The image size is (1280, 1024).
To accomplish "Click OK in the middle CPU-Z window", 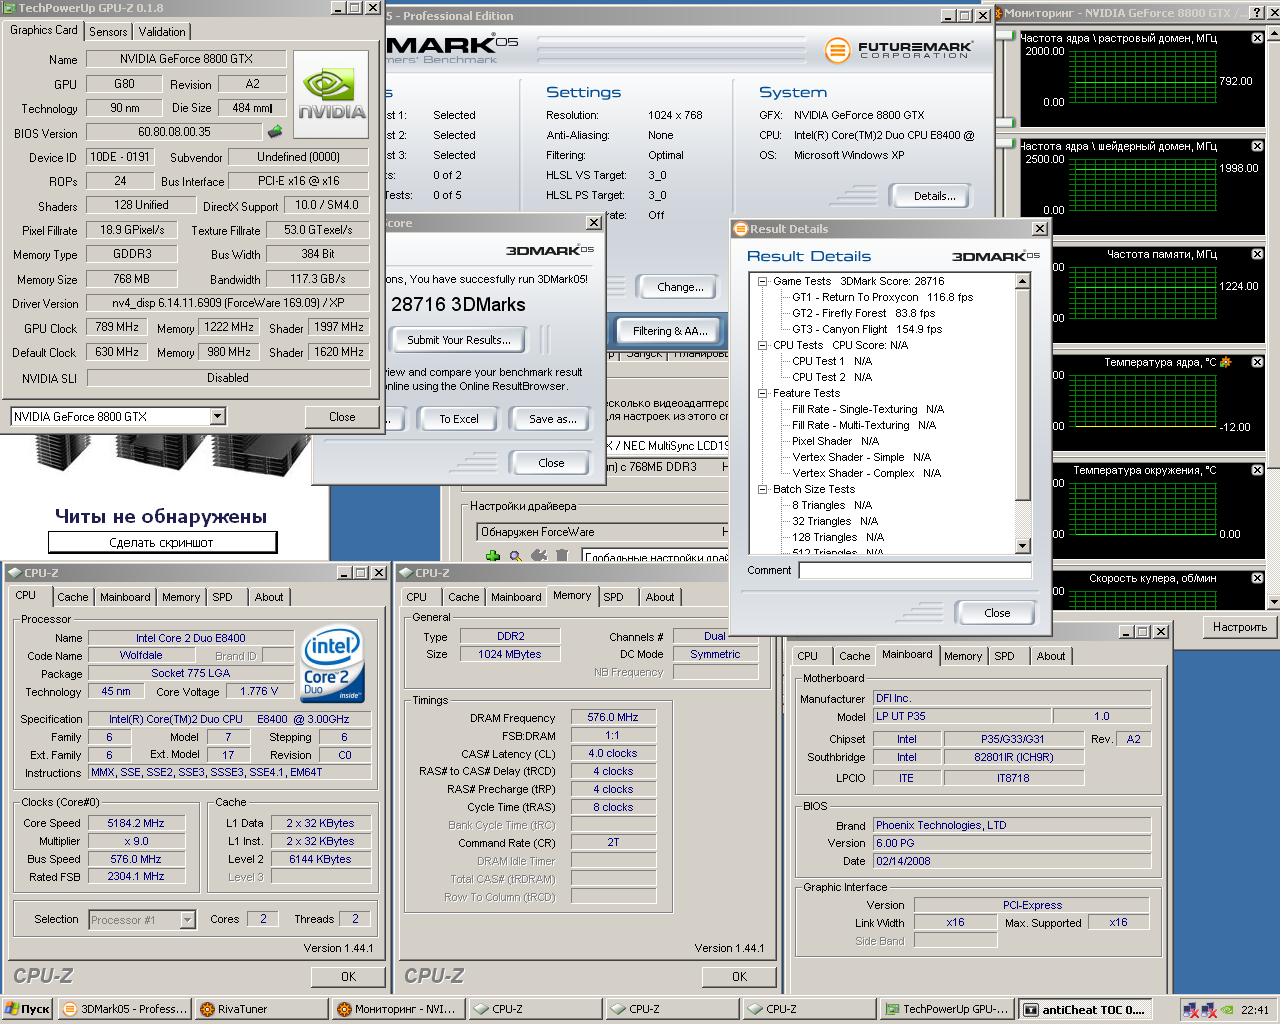I will [x=739, y=977].
